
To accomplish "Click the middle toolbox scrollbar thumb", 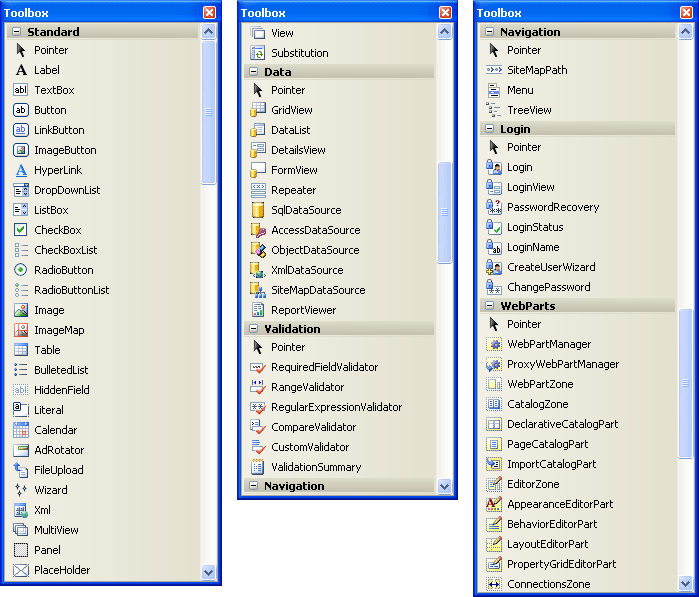I will click(x=444, y=212).
